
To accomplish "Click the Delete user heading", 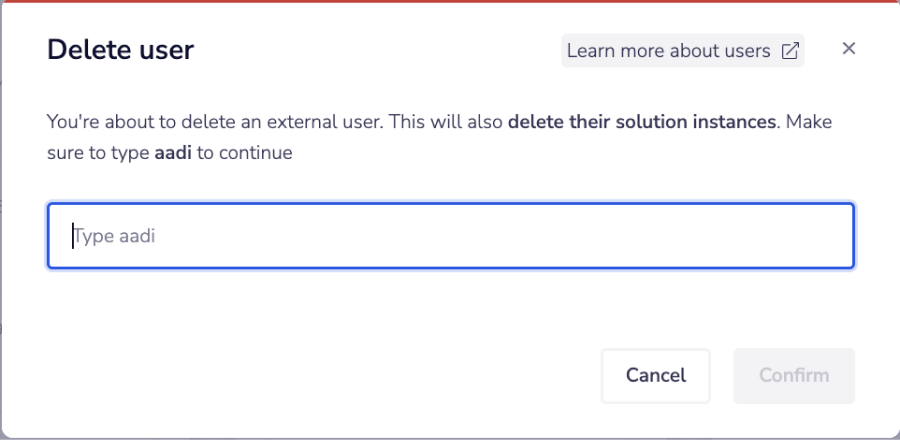I will 121,50.
